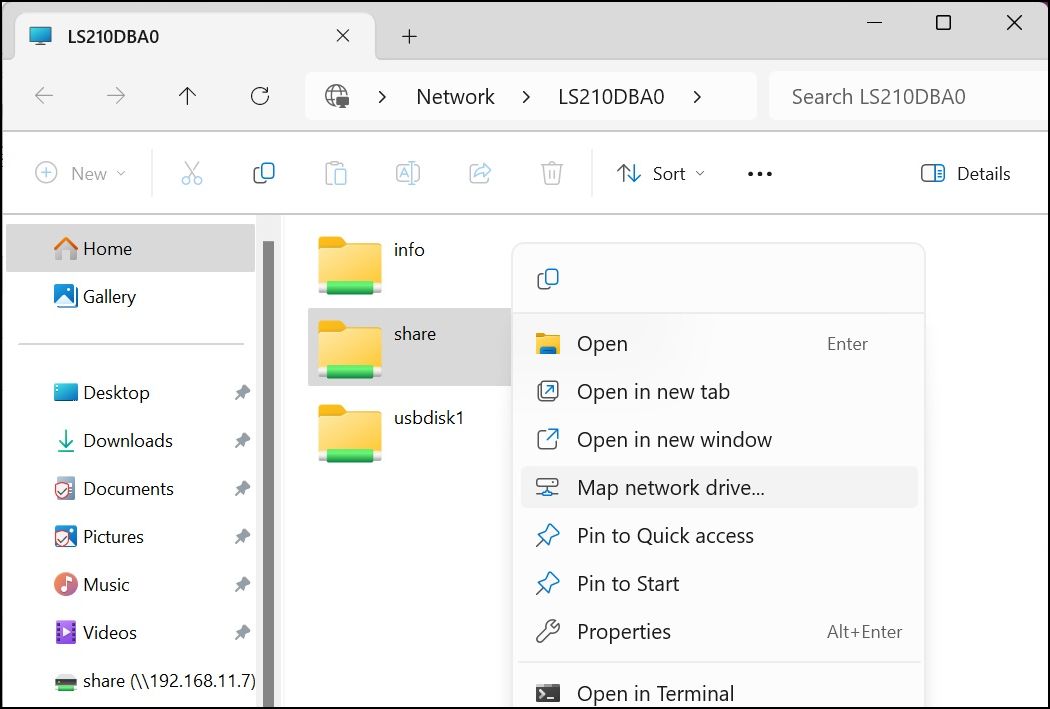
Task: Open the usbdisk1 network folder
Action: (x=391, y=433)
